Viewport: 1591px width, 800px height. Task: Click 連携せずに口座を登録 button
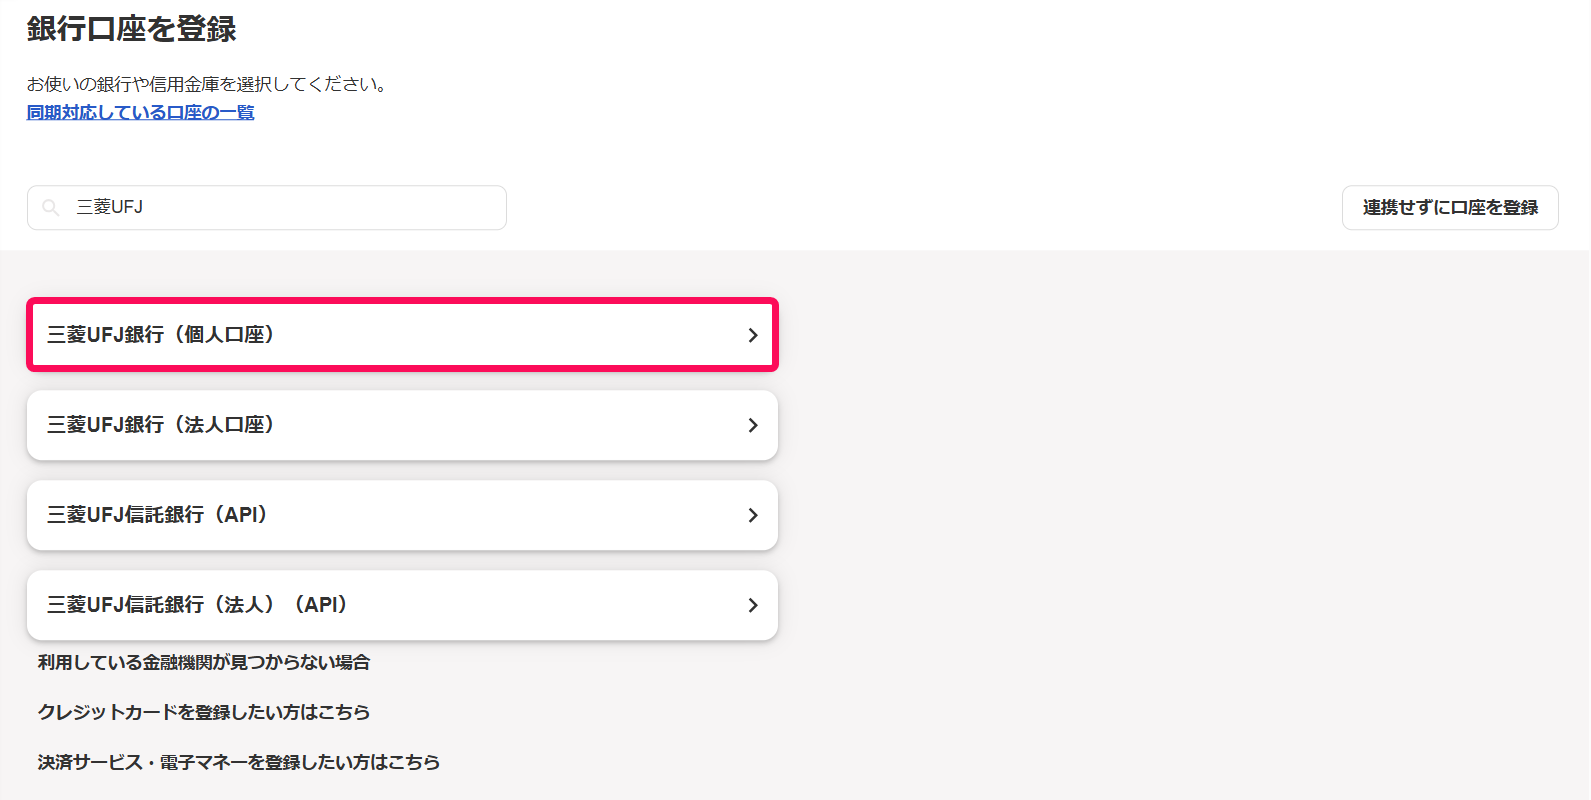tap(1450, 207)
